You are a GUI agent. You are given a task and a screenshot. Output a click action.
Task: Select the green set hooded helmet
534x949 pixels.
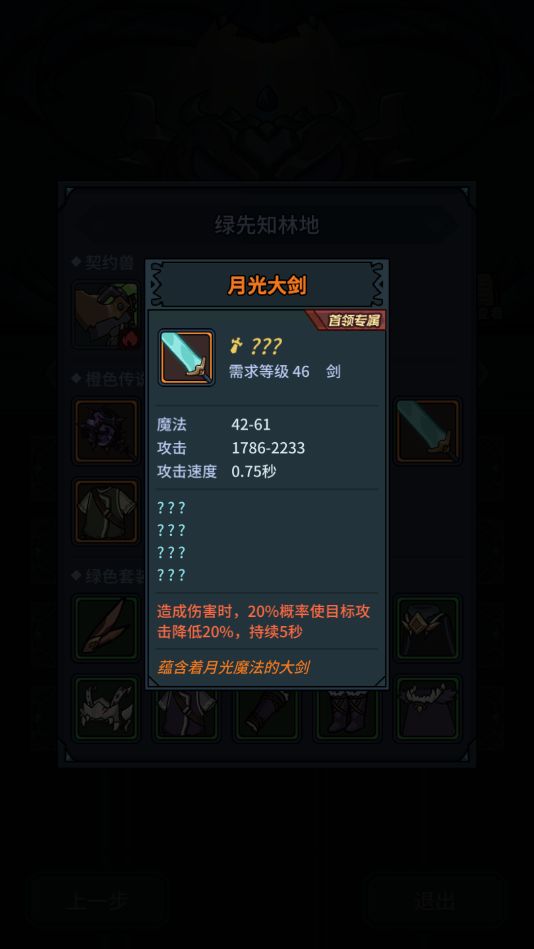click(x=427, y=628)
